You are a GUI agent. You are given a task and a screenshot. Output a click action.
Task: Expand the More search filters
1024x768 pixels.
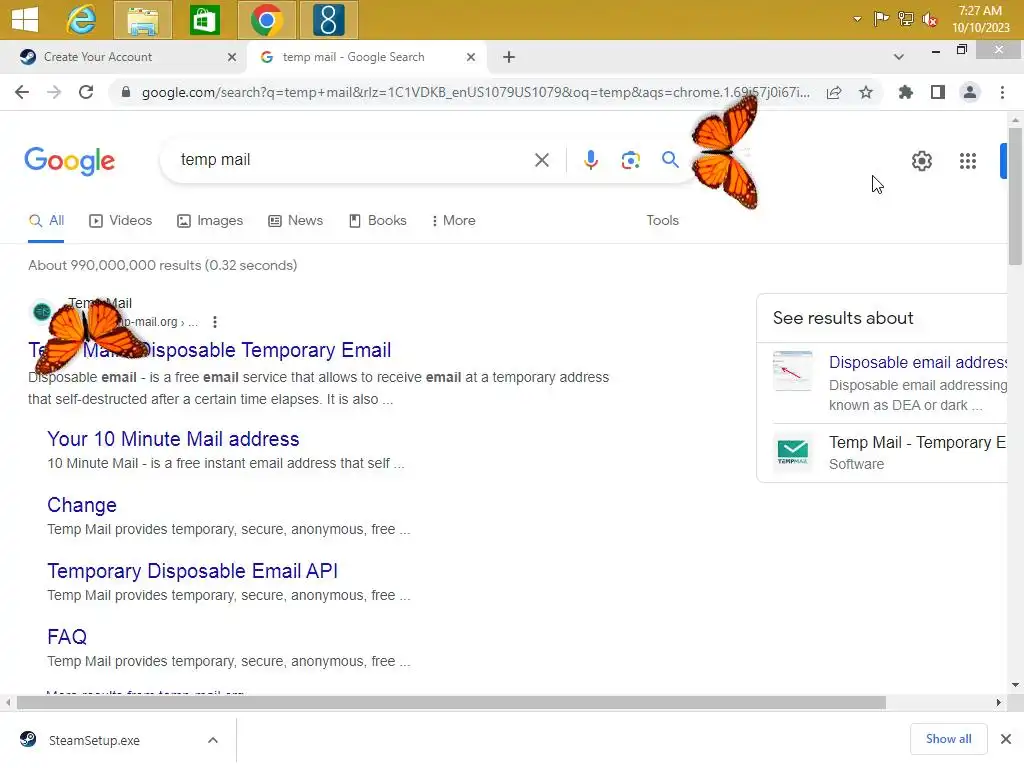click(453, 221)
